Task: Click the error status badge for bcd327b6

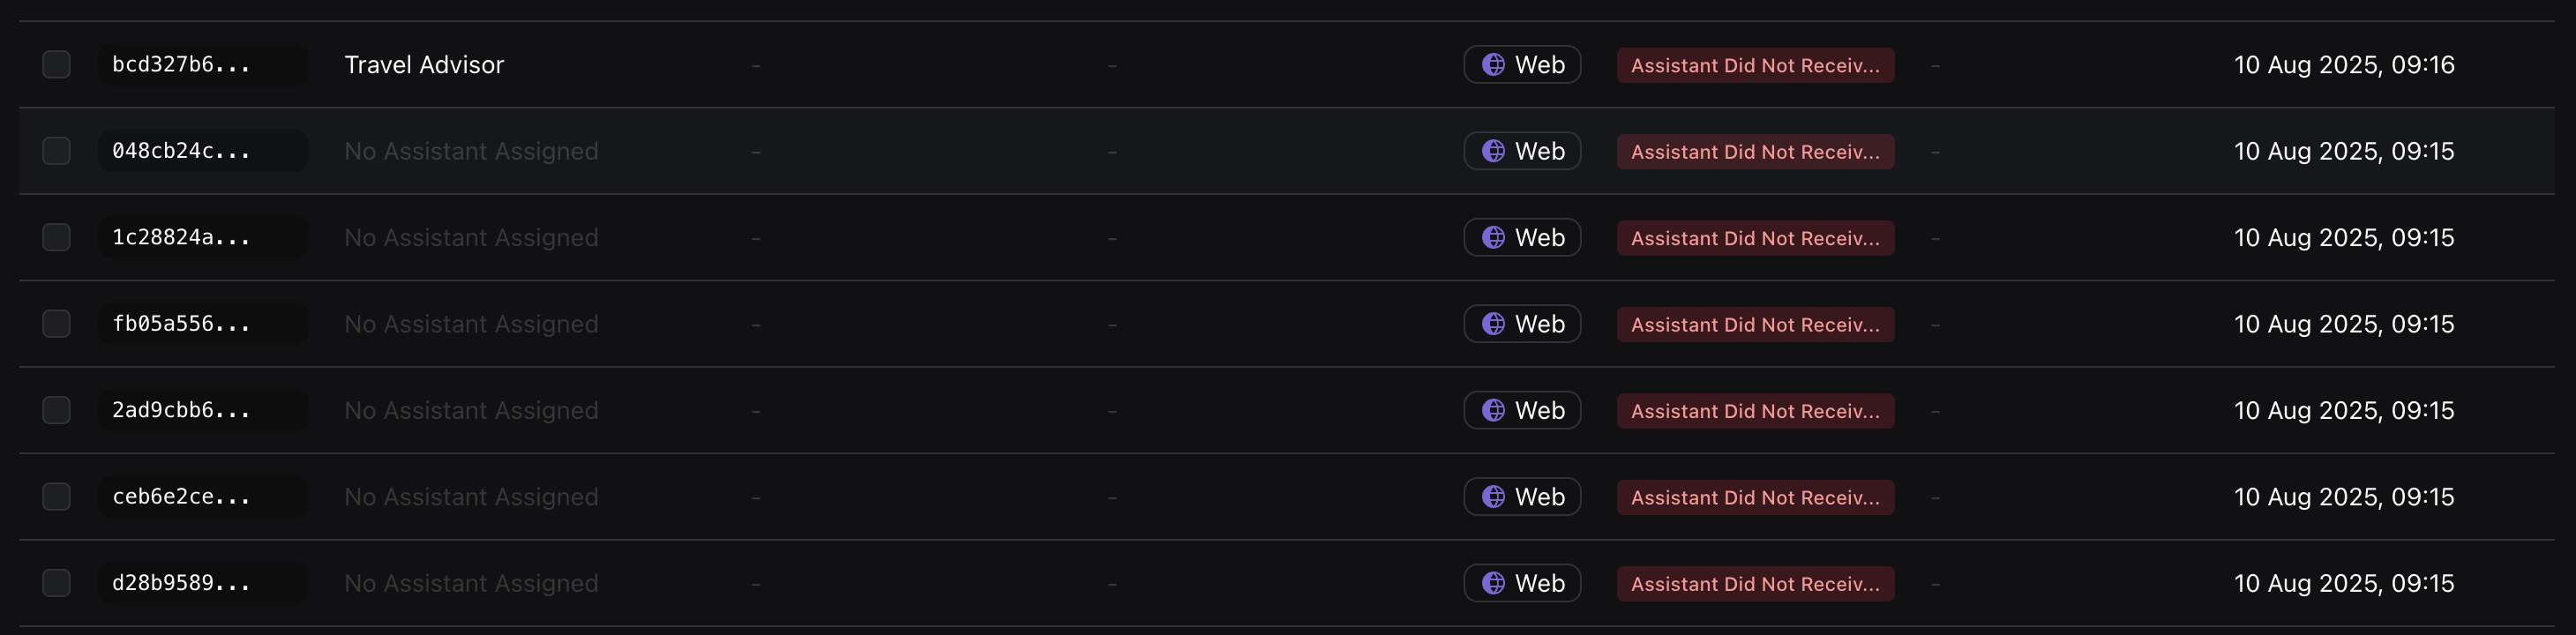Action: tap(1755, 66)
